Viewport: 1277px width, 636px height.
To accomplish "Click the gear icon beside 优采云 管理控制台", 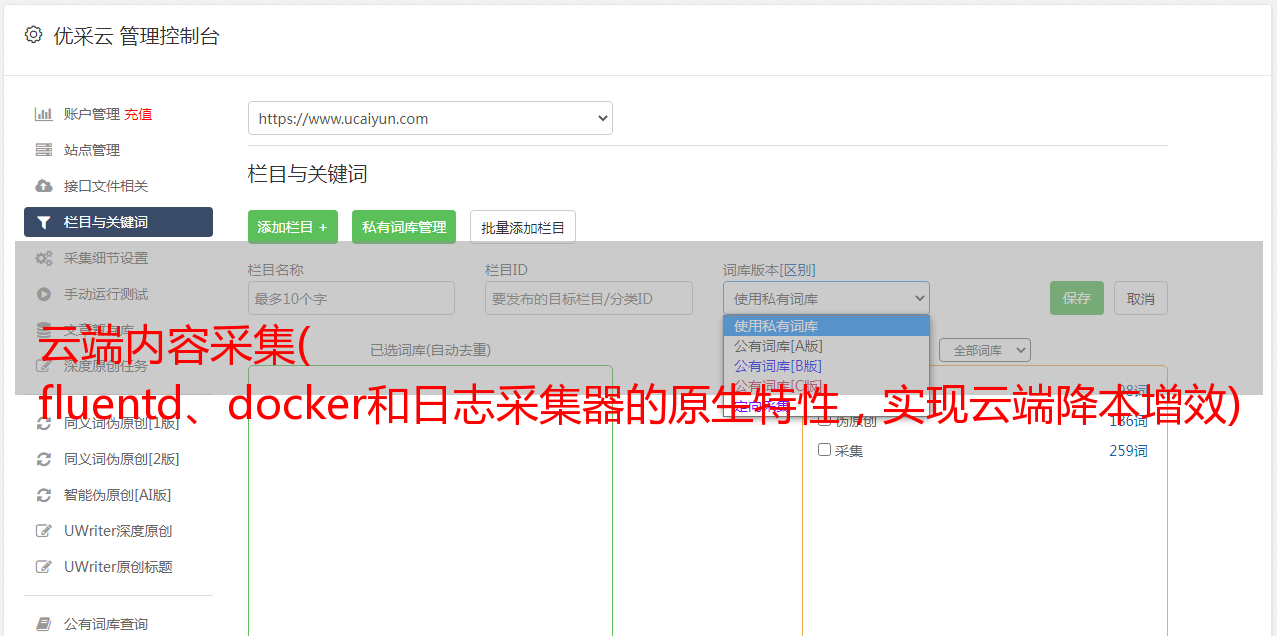I will (x=33, y=35).
